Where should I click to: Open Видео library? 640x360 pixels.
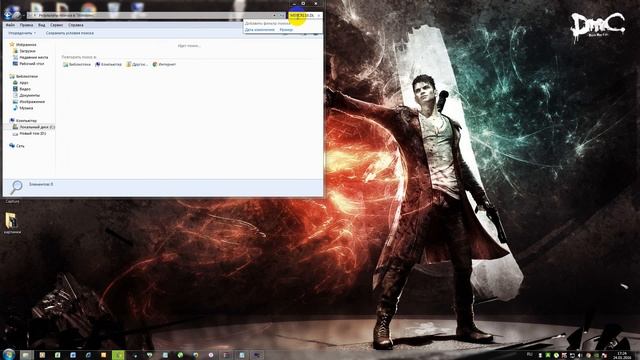coord(25,89)
